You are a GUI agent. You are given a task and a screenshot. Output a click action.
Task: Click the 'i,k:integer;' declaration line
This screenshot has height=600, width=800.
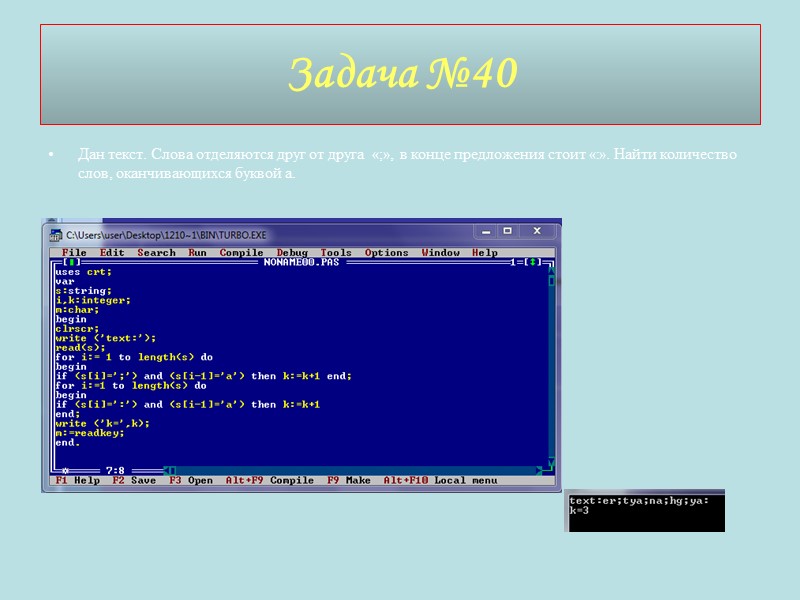point(93,301)
